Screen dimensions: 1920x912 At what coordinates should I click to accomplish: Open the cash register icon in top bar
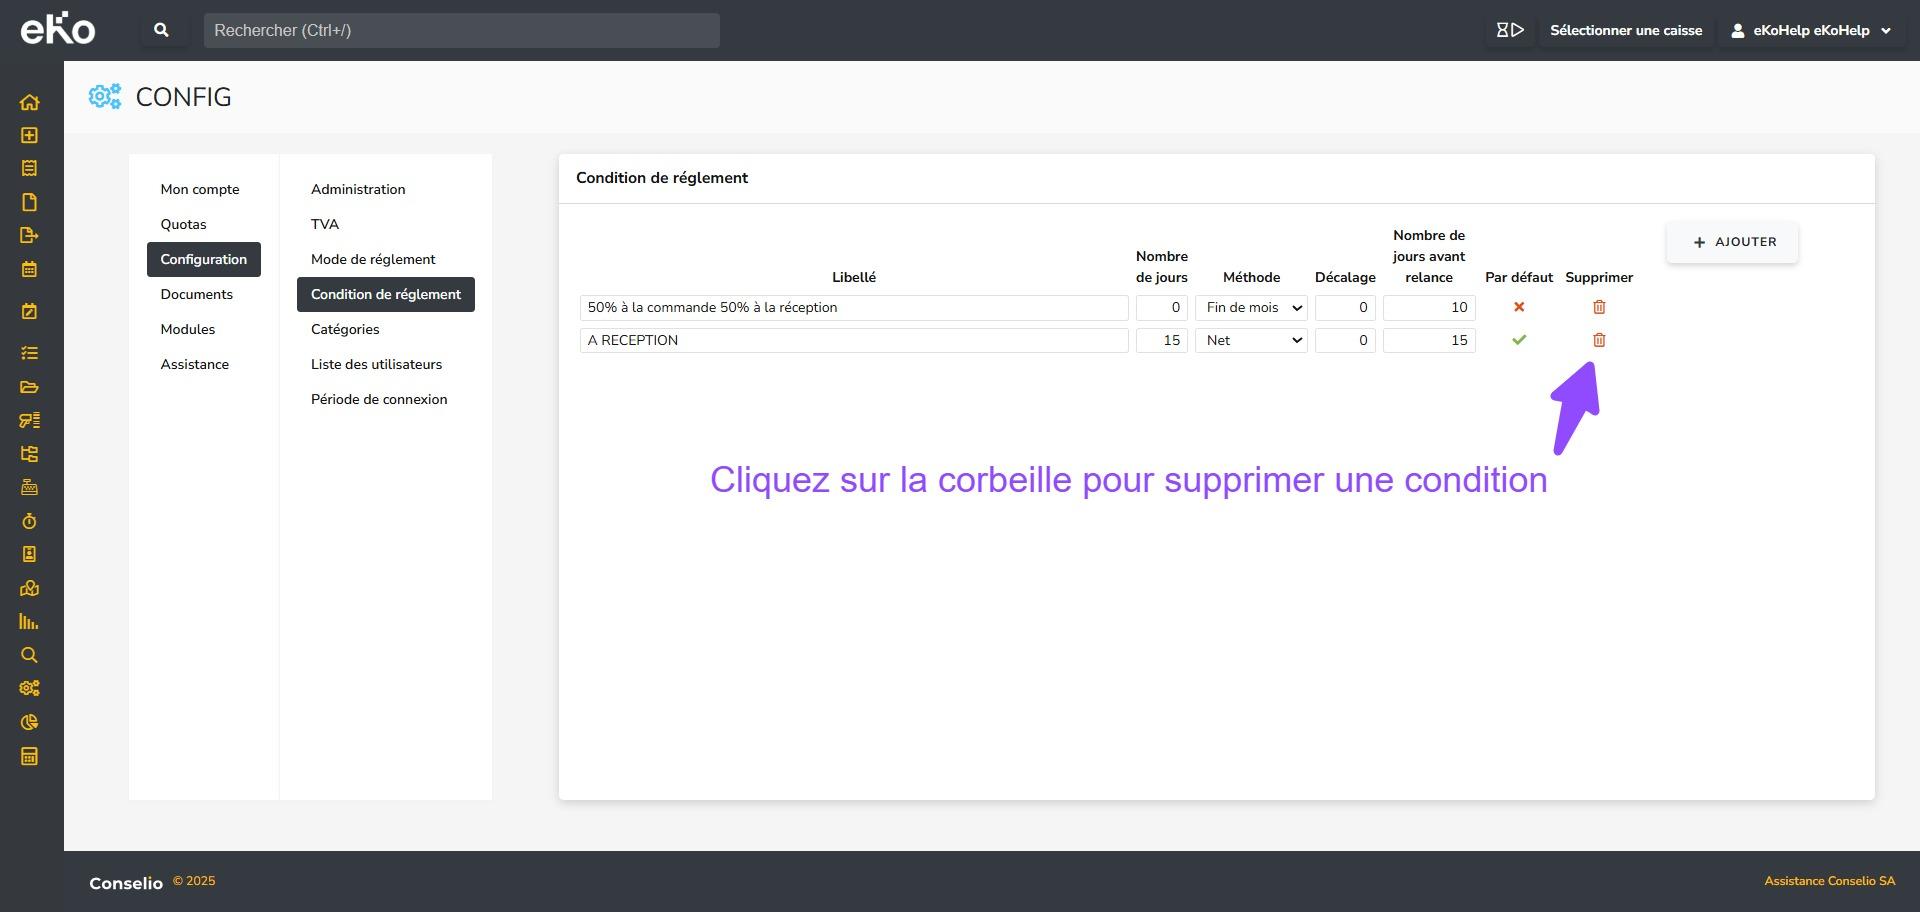pos(1509,30)
